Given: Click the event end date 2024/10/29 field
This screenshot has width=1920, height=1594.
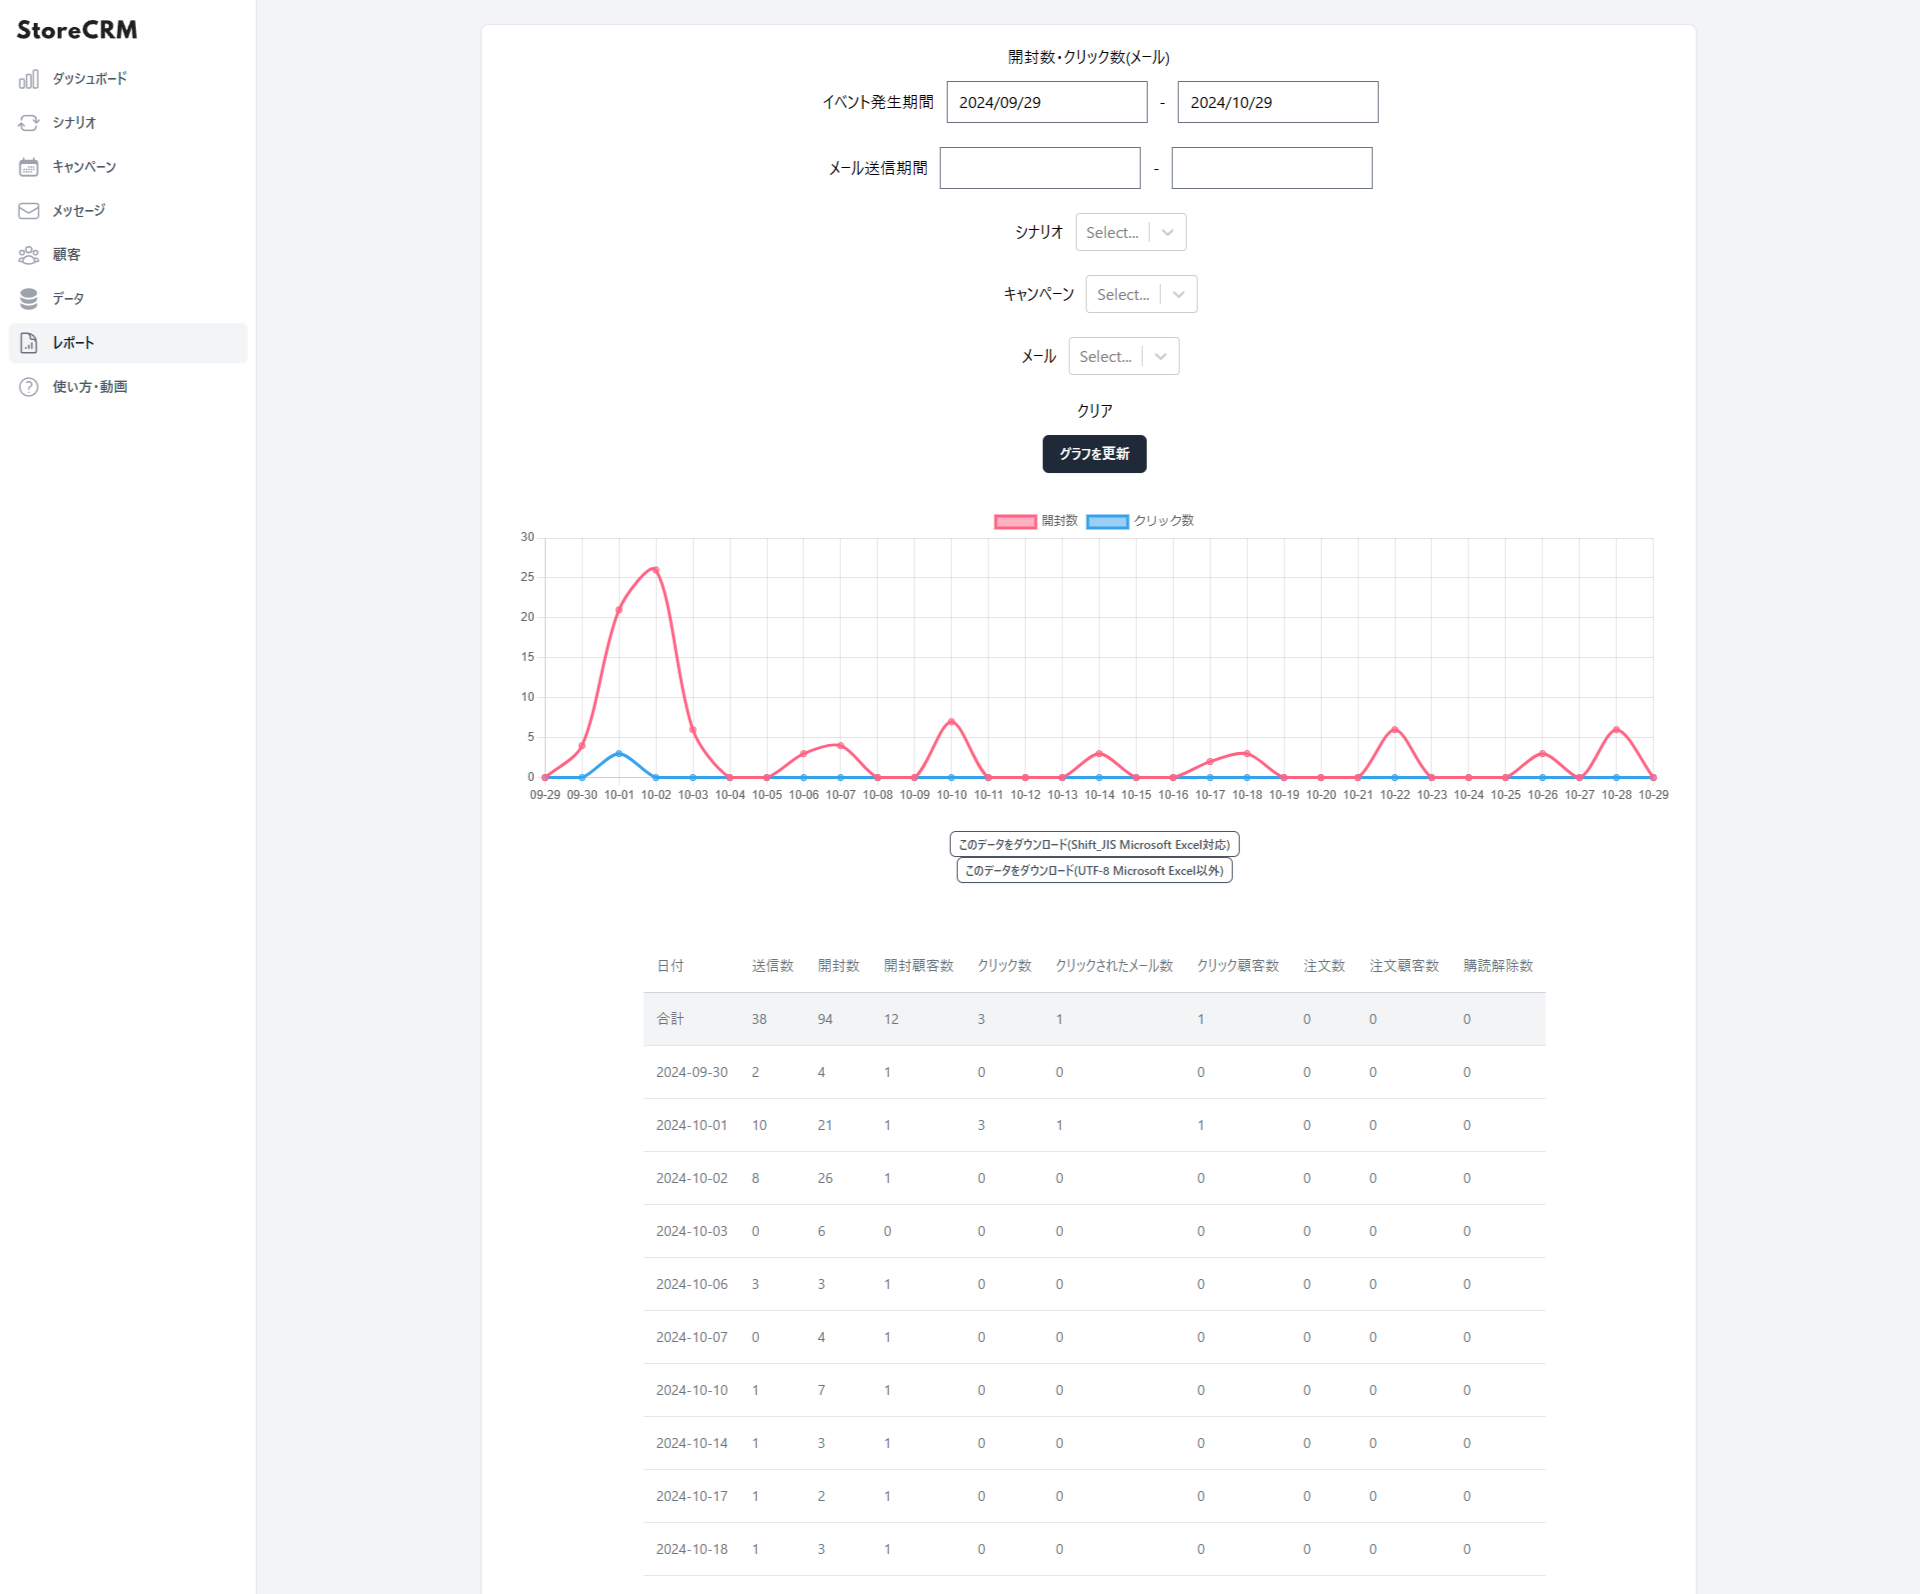Looking at the screenshot, I should tap(1278, 102).
